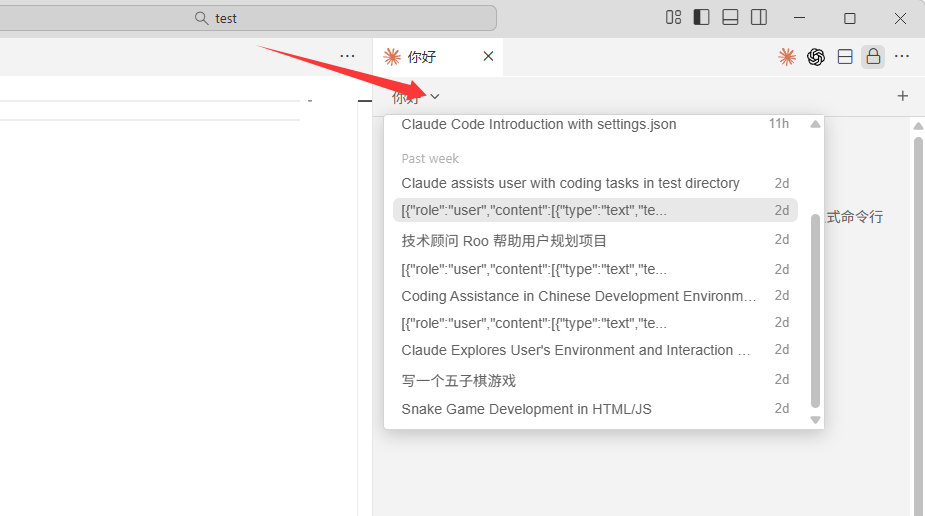Minimize the window
The image size is (925, 516).
[799, 18]
